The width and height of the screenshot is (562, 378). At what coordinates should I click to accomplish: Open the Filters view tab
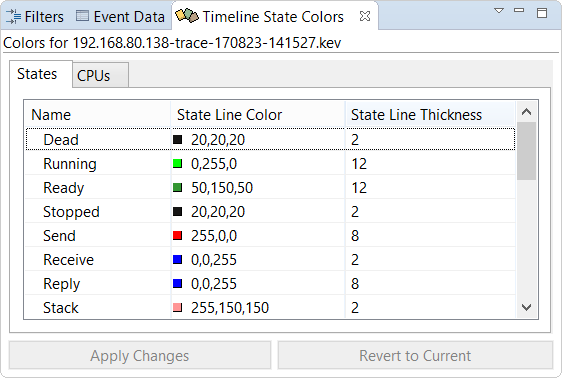35,16
